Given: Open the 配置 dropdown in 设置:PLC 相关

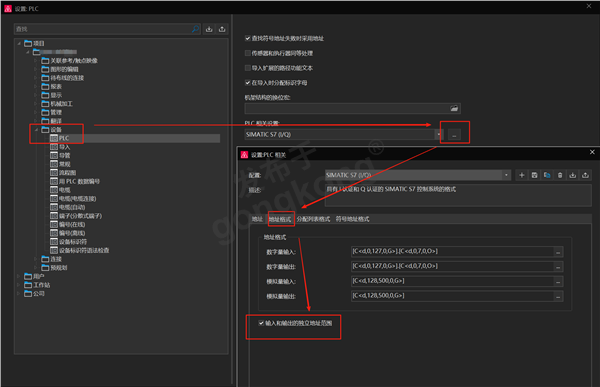Looking at the screenshot, I should (506, 175).
